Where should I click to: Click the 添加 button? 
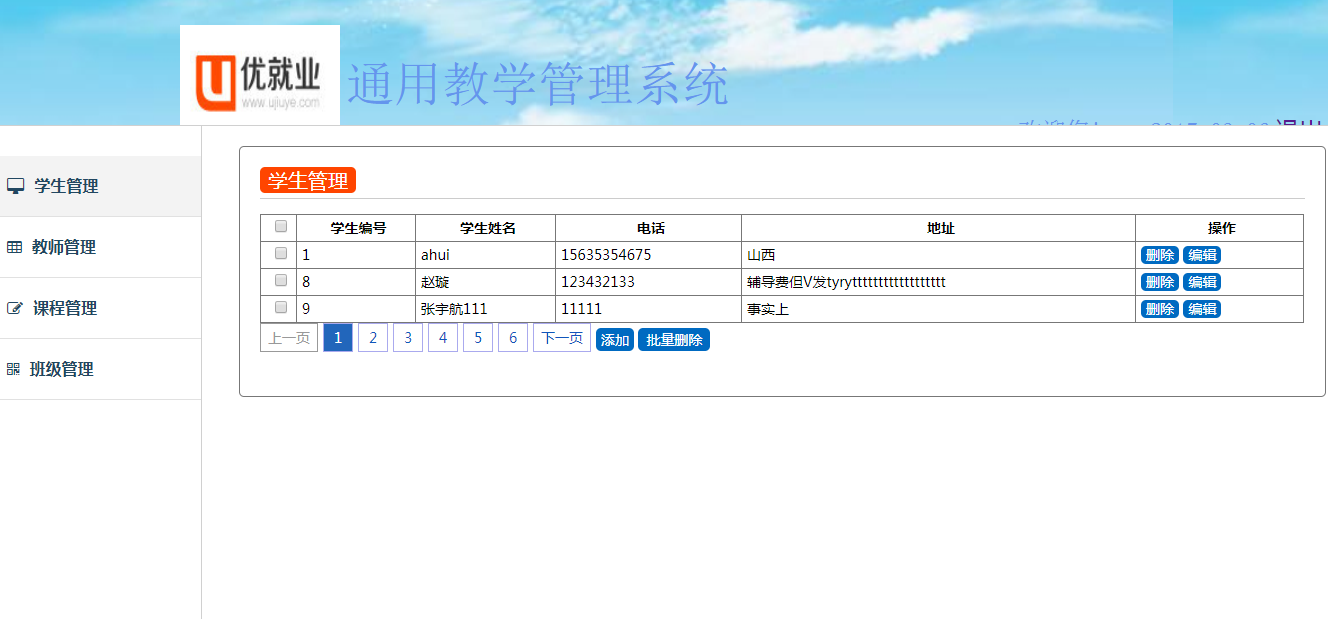point(615,340)
